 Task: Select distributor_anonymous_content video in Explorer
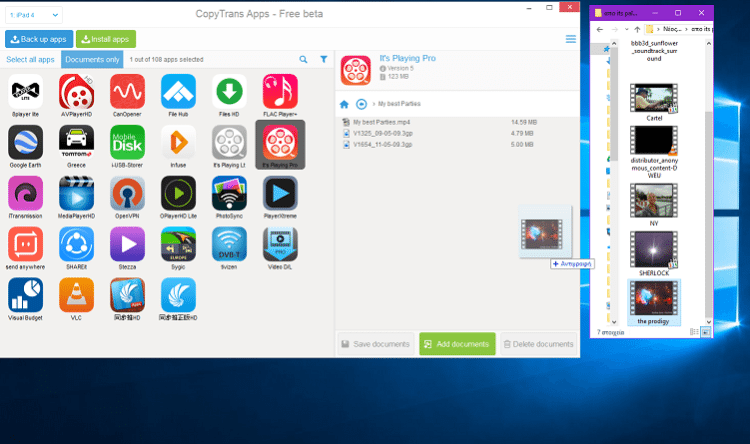(654, 152)
